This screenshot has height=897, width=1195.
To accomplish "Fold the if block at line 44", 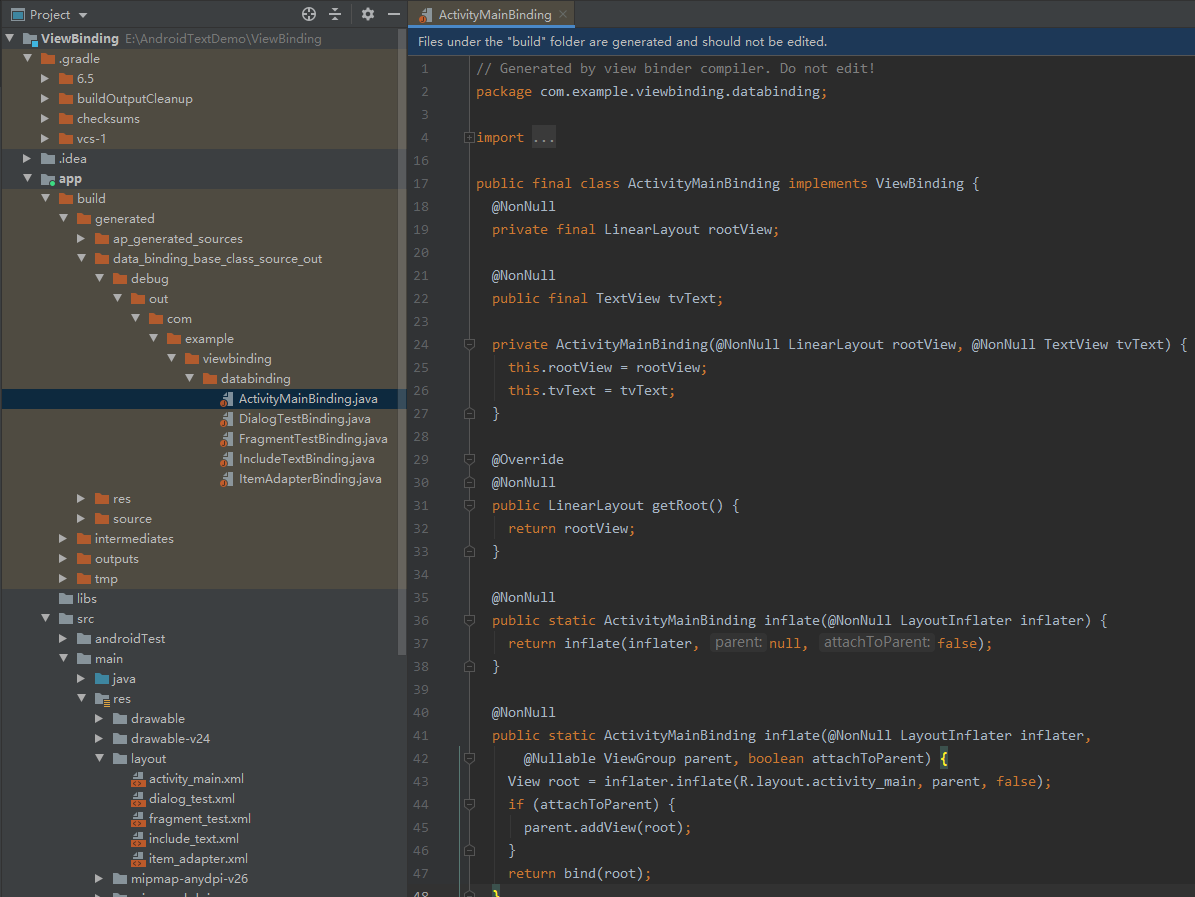I will point(469,804).
